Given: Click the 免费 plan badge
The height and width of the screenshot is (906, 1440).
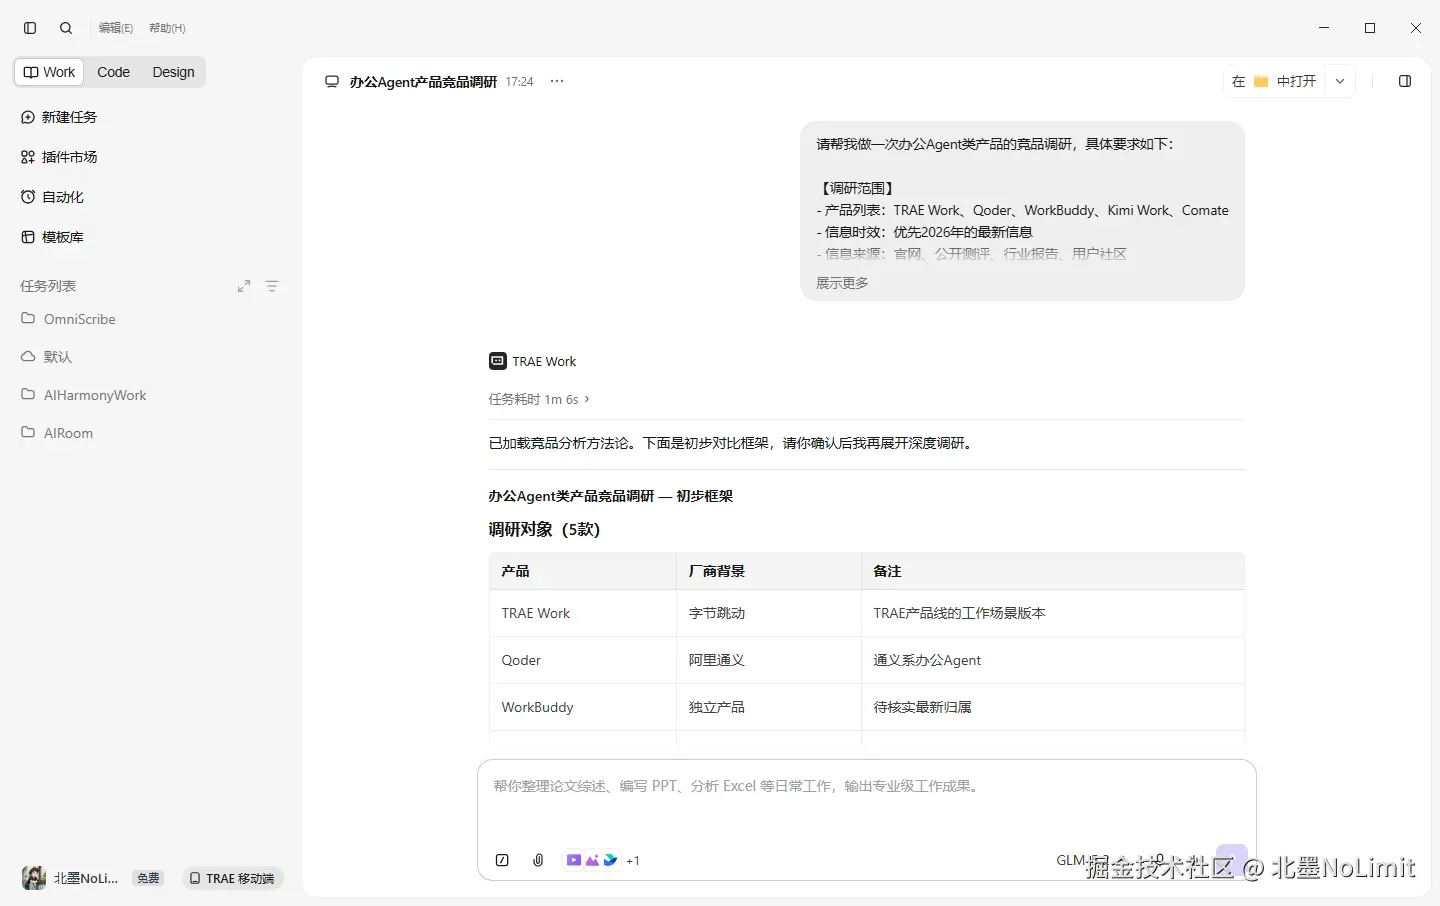Looking at the screenshot, I should coord(148,878).
